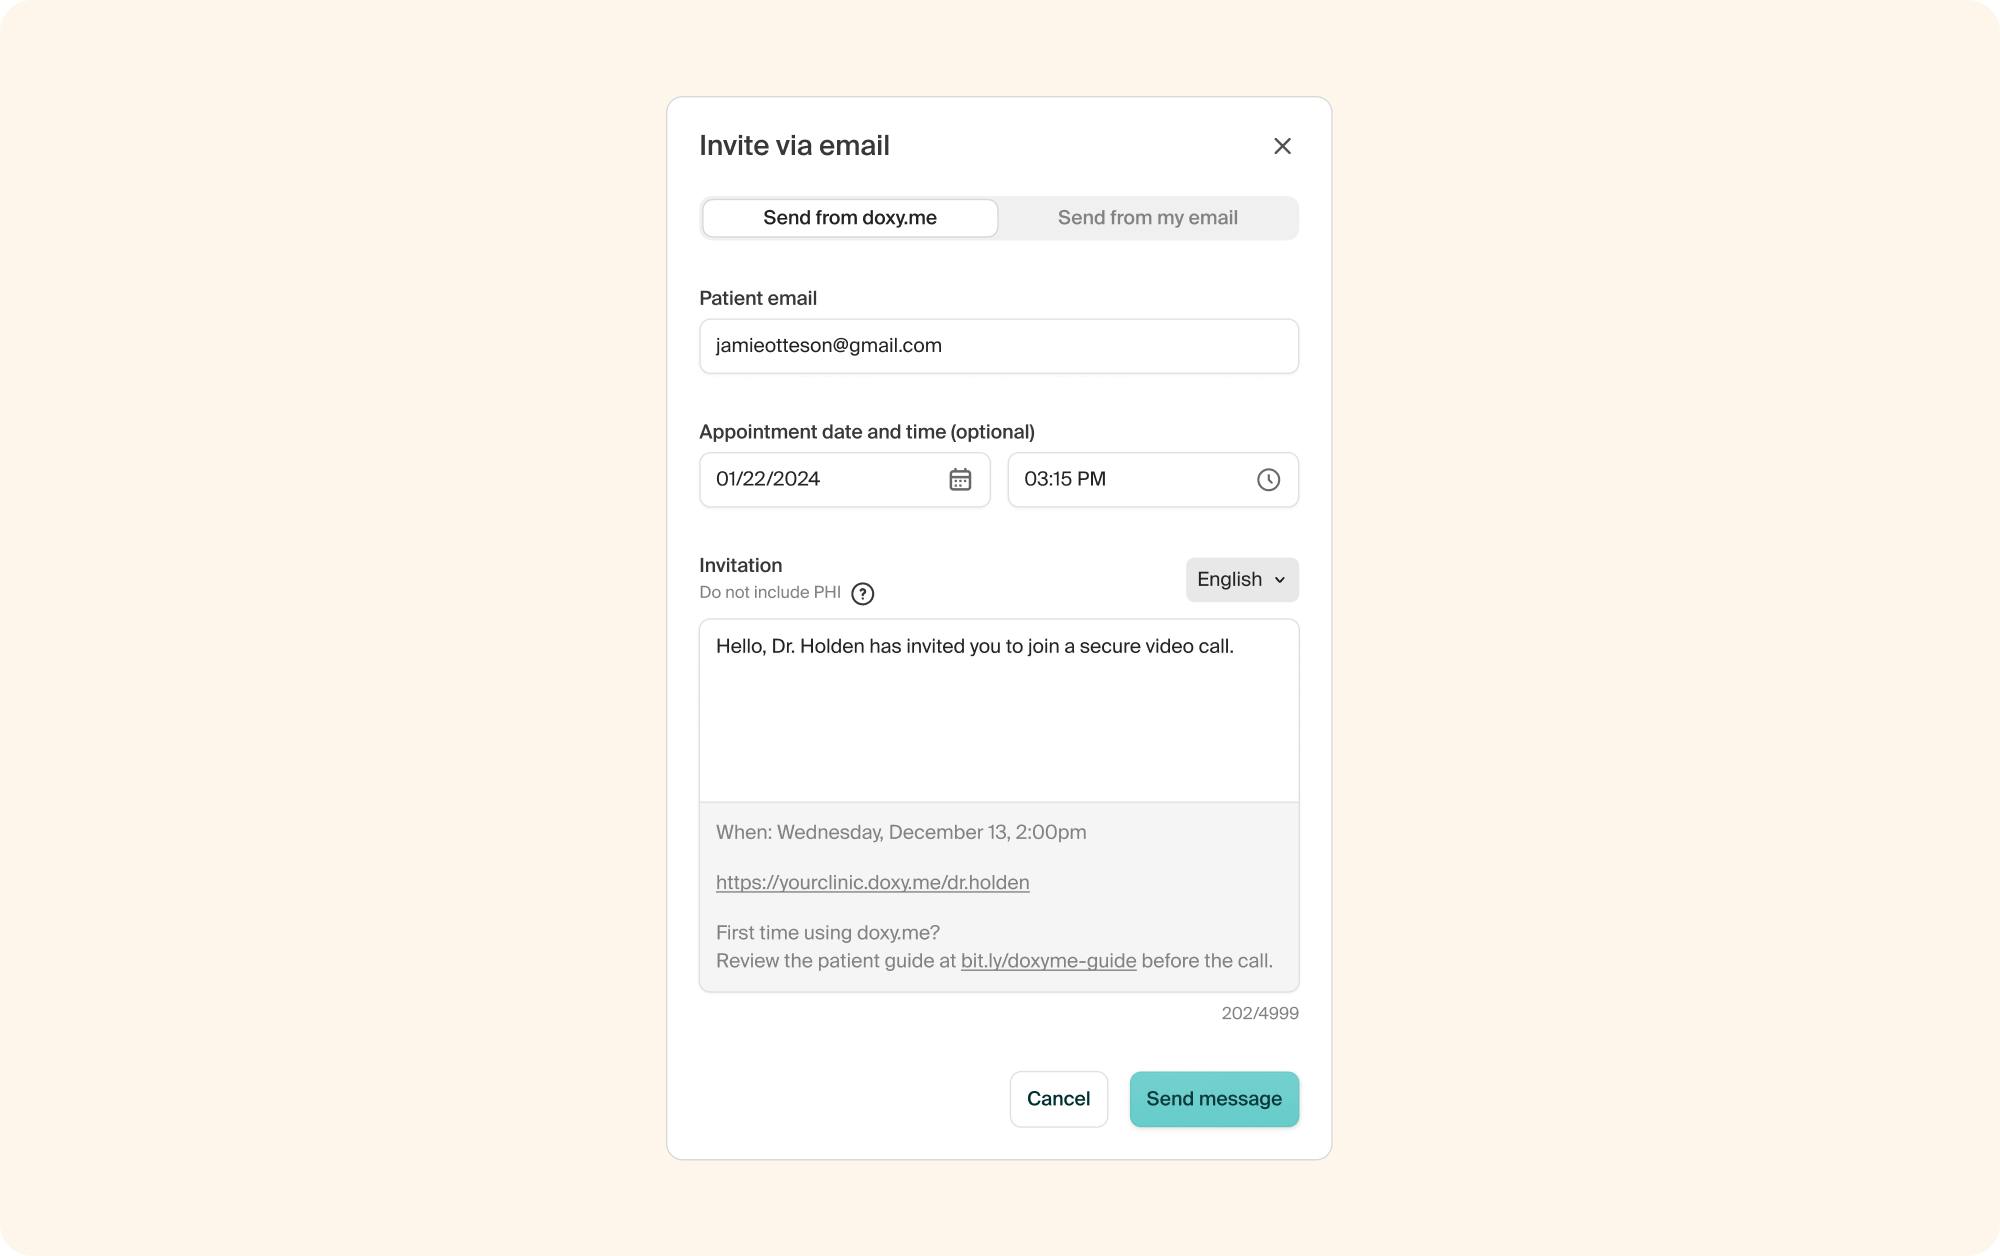Image resolution: width=2000 pixels, height=1256 pixels.
Task: Click the Patient email input field
Action: tap(998, 346)
